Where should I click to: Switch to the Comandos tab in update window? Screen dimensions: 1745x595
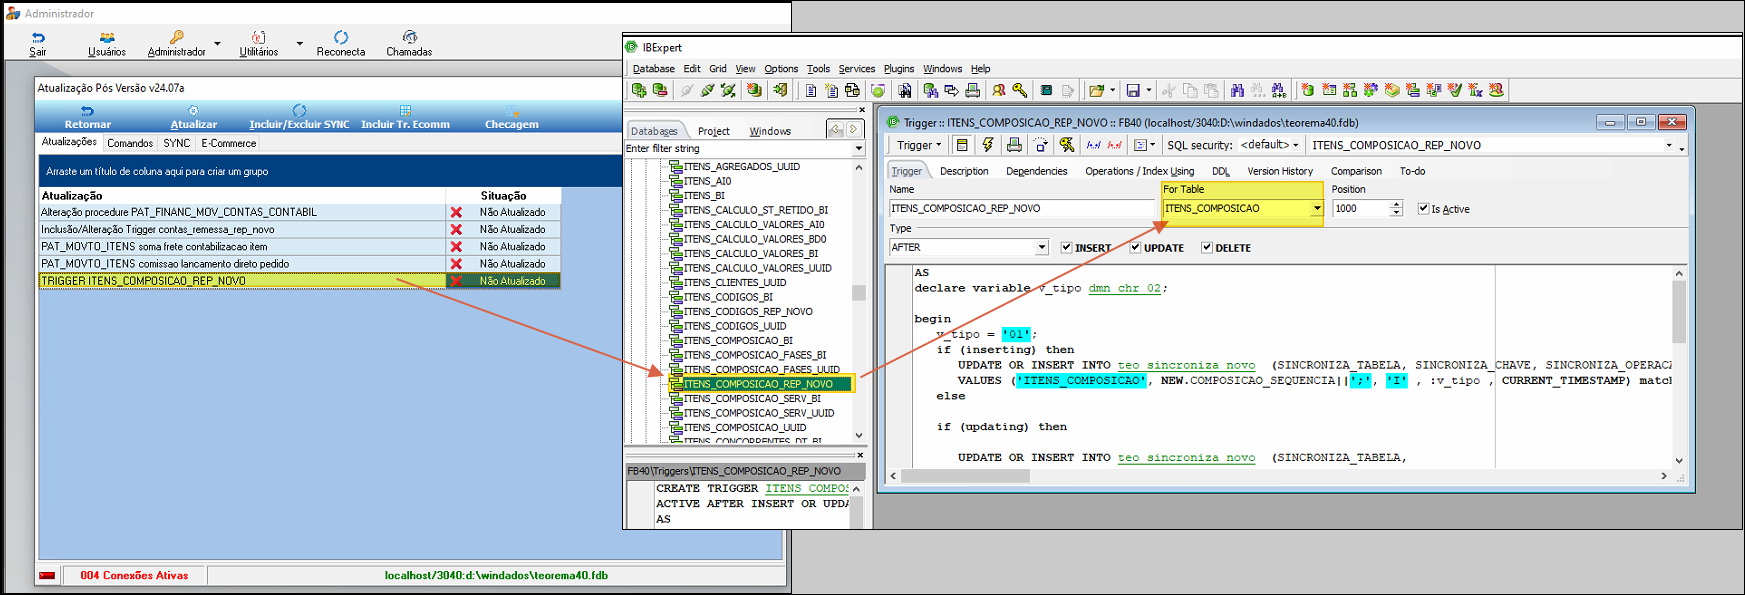pos(130,143)
